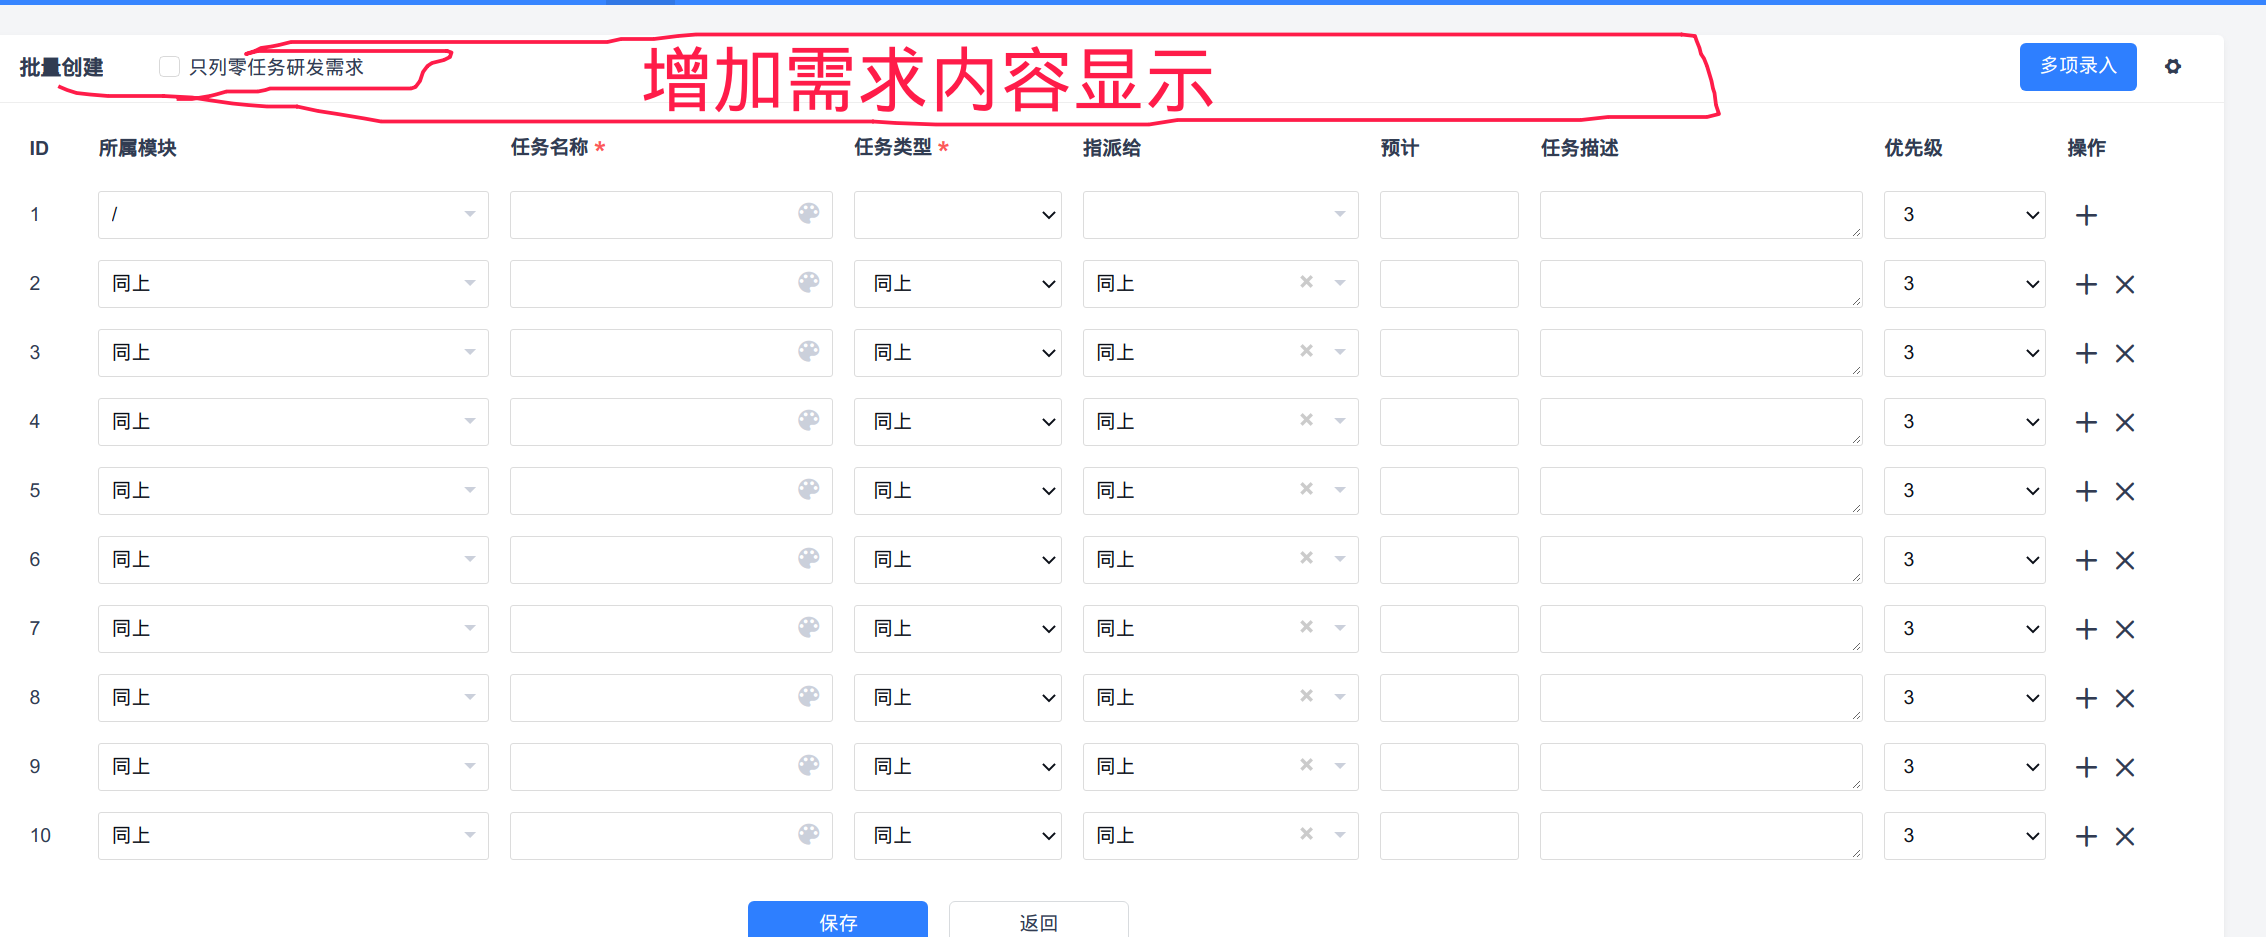Viewport: 2266px width, 937px height.
Task: Click the 所属模块 column header
Action: 137,148
